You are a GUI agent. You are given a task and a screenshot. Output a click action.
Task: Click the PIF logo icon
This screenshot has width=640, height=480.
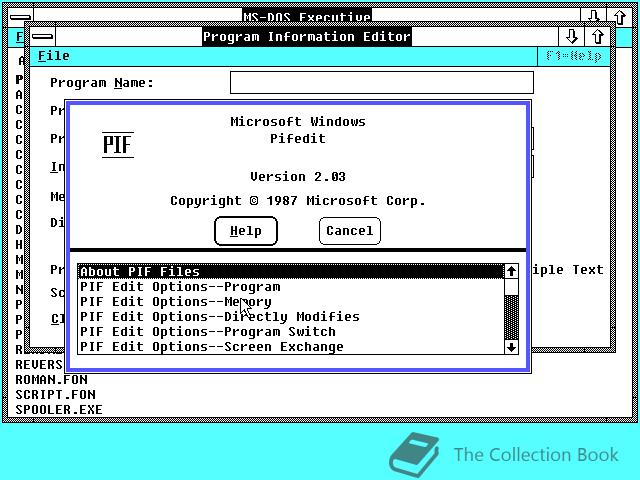(x=118, y=144)
